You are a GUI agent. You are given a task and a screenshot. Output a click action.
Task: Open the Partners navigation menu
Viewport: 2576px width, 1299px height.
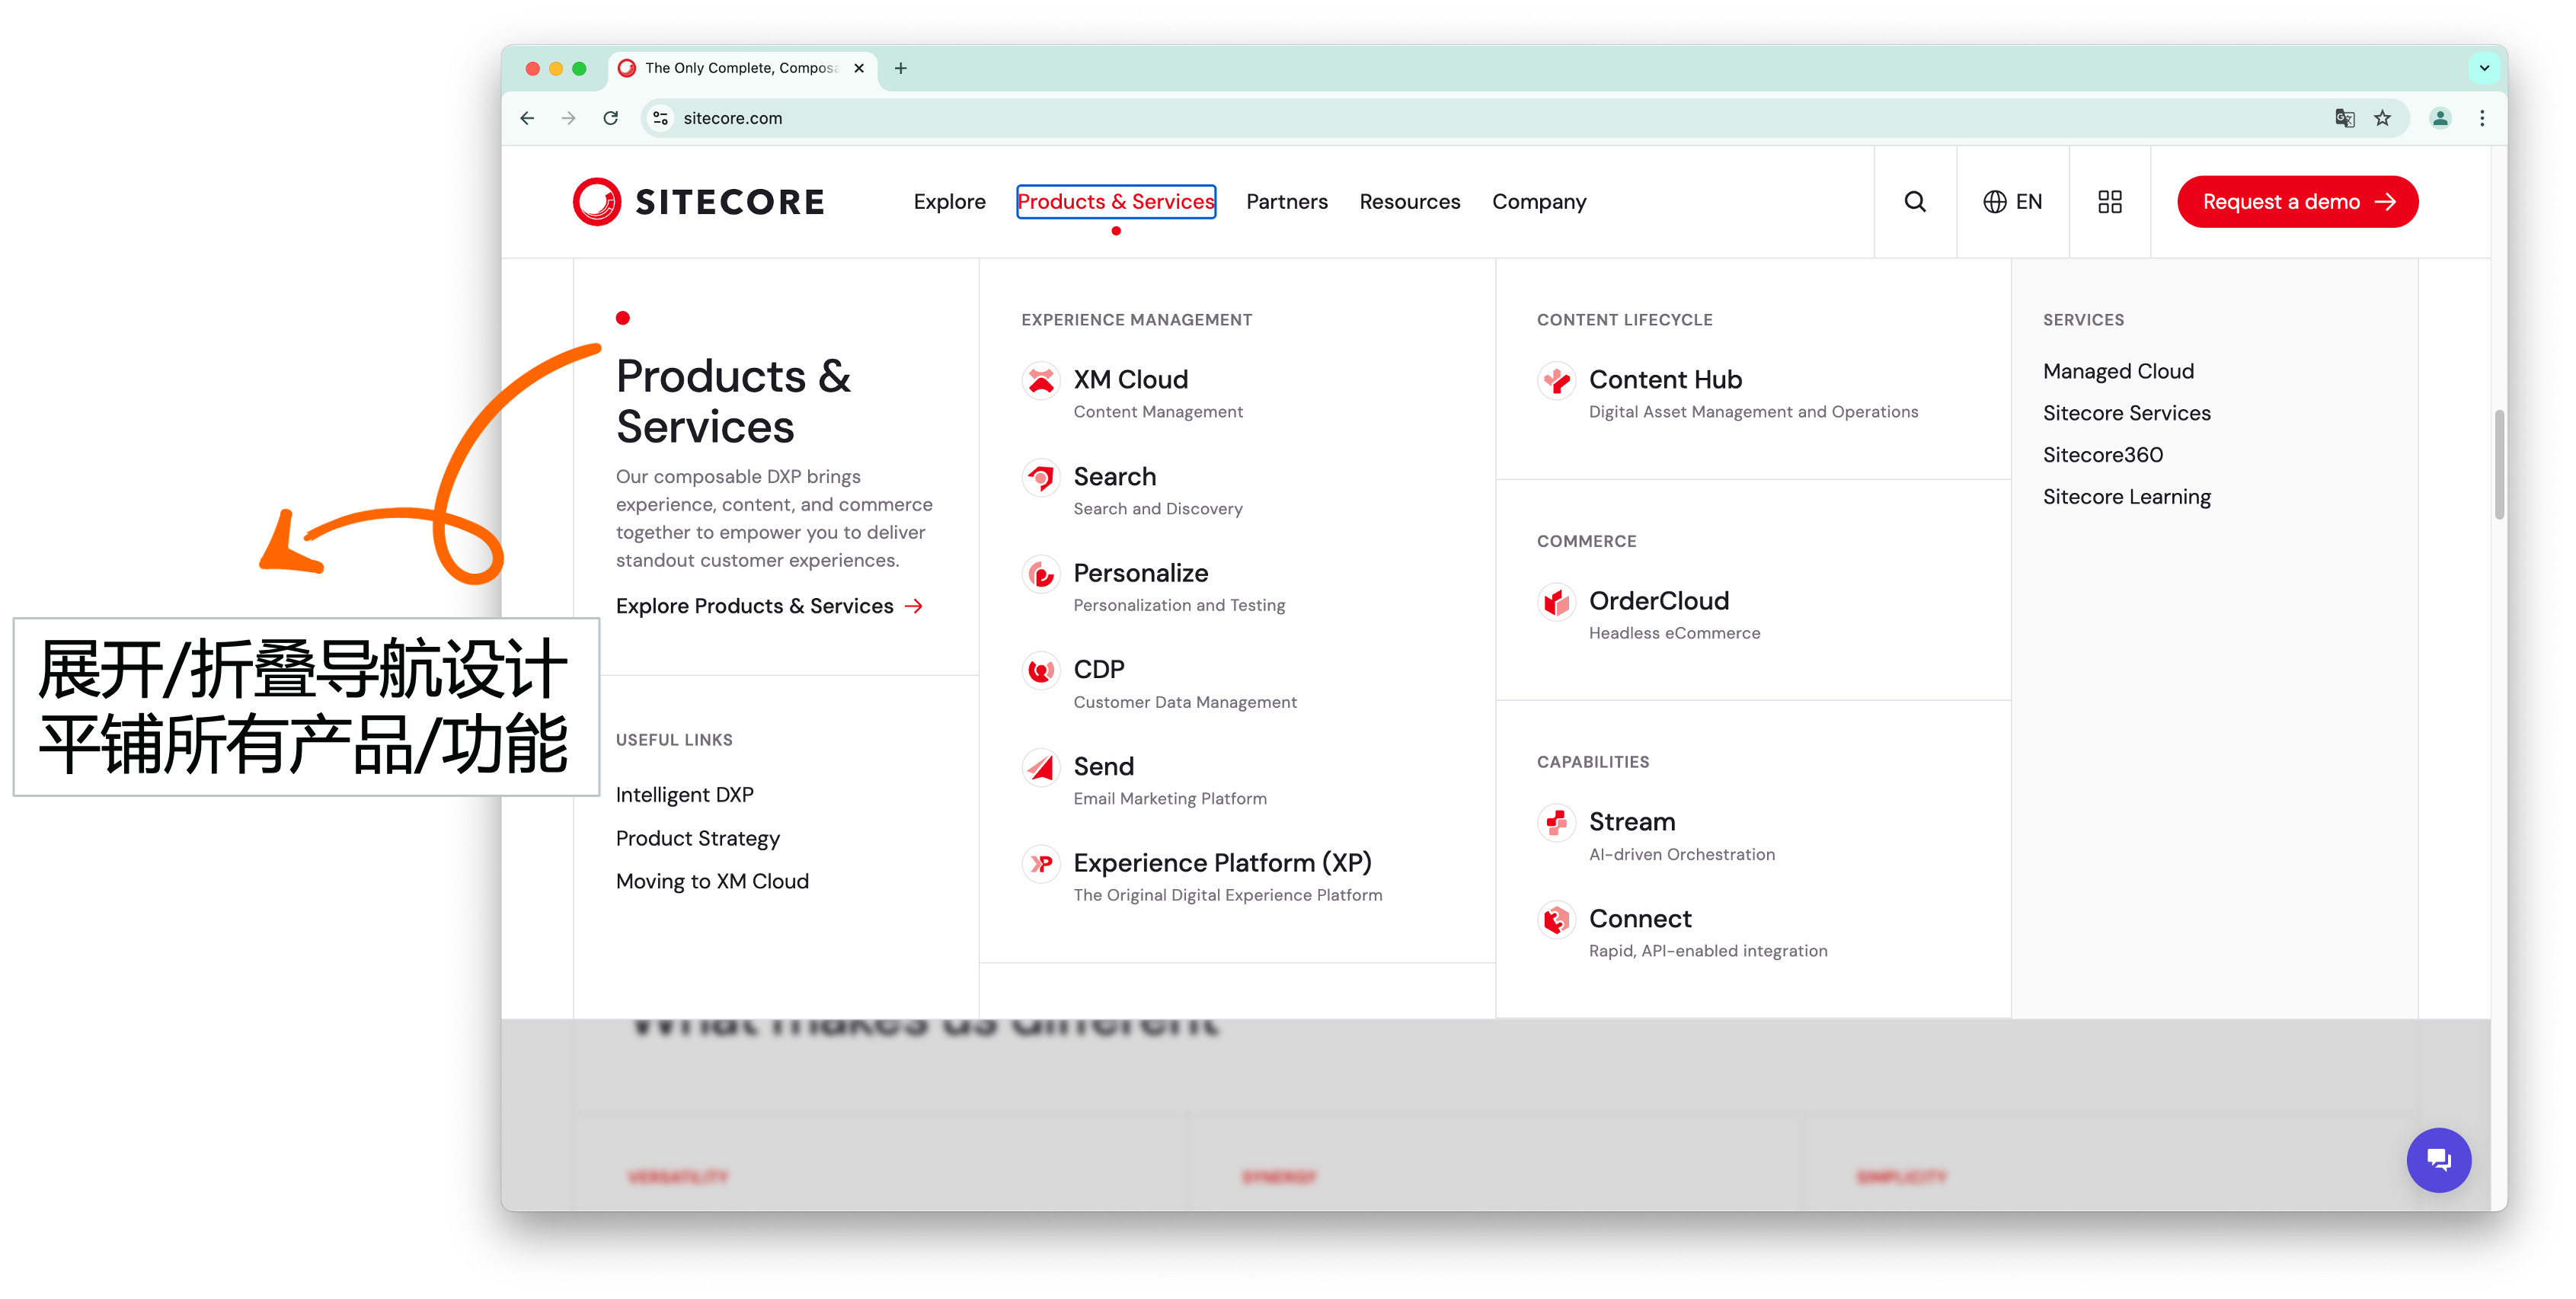(1286, 202)
